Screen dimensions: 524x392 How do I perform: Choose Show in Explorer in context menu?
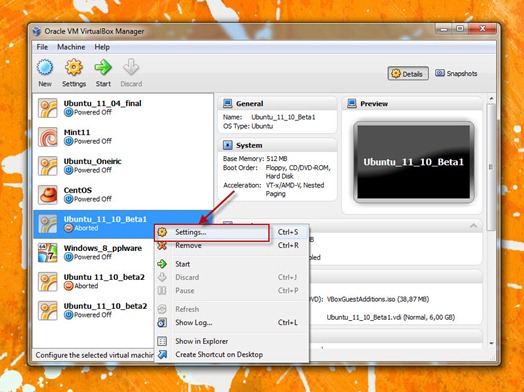(x=231, y=341)
